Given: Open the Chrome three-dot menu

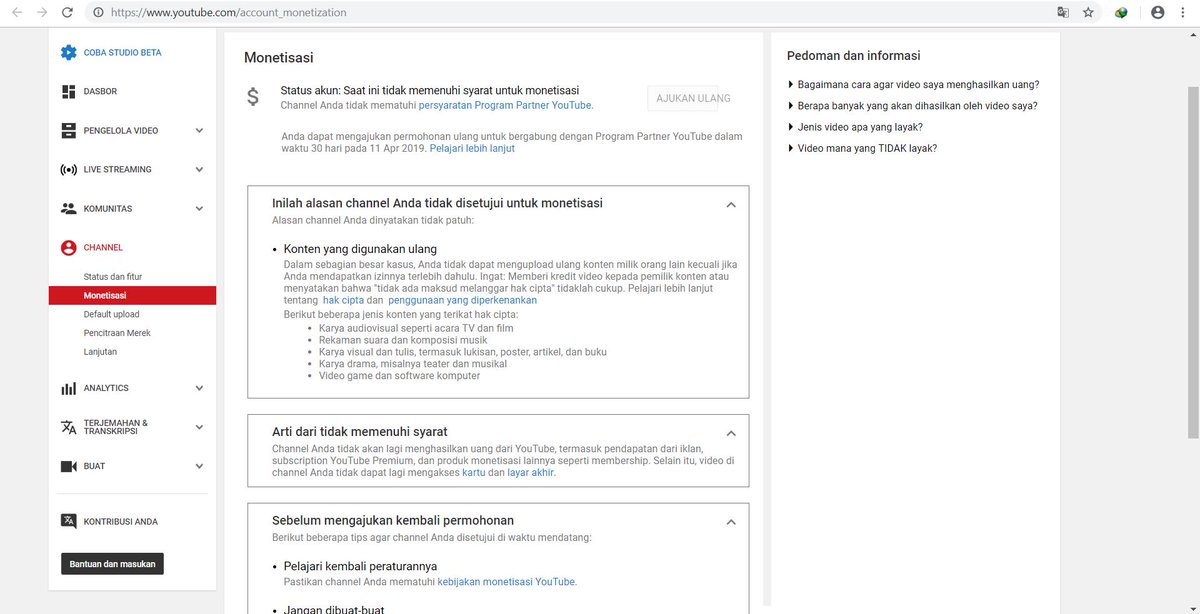Looking at the screenshot, I should click(x=1183, y=13).
